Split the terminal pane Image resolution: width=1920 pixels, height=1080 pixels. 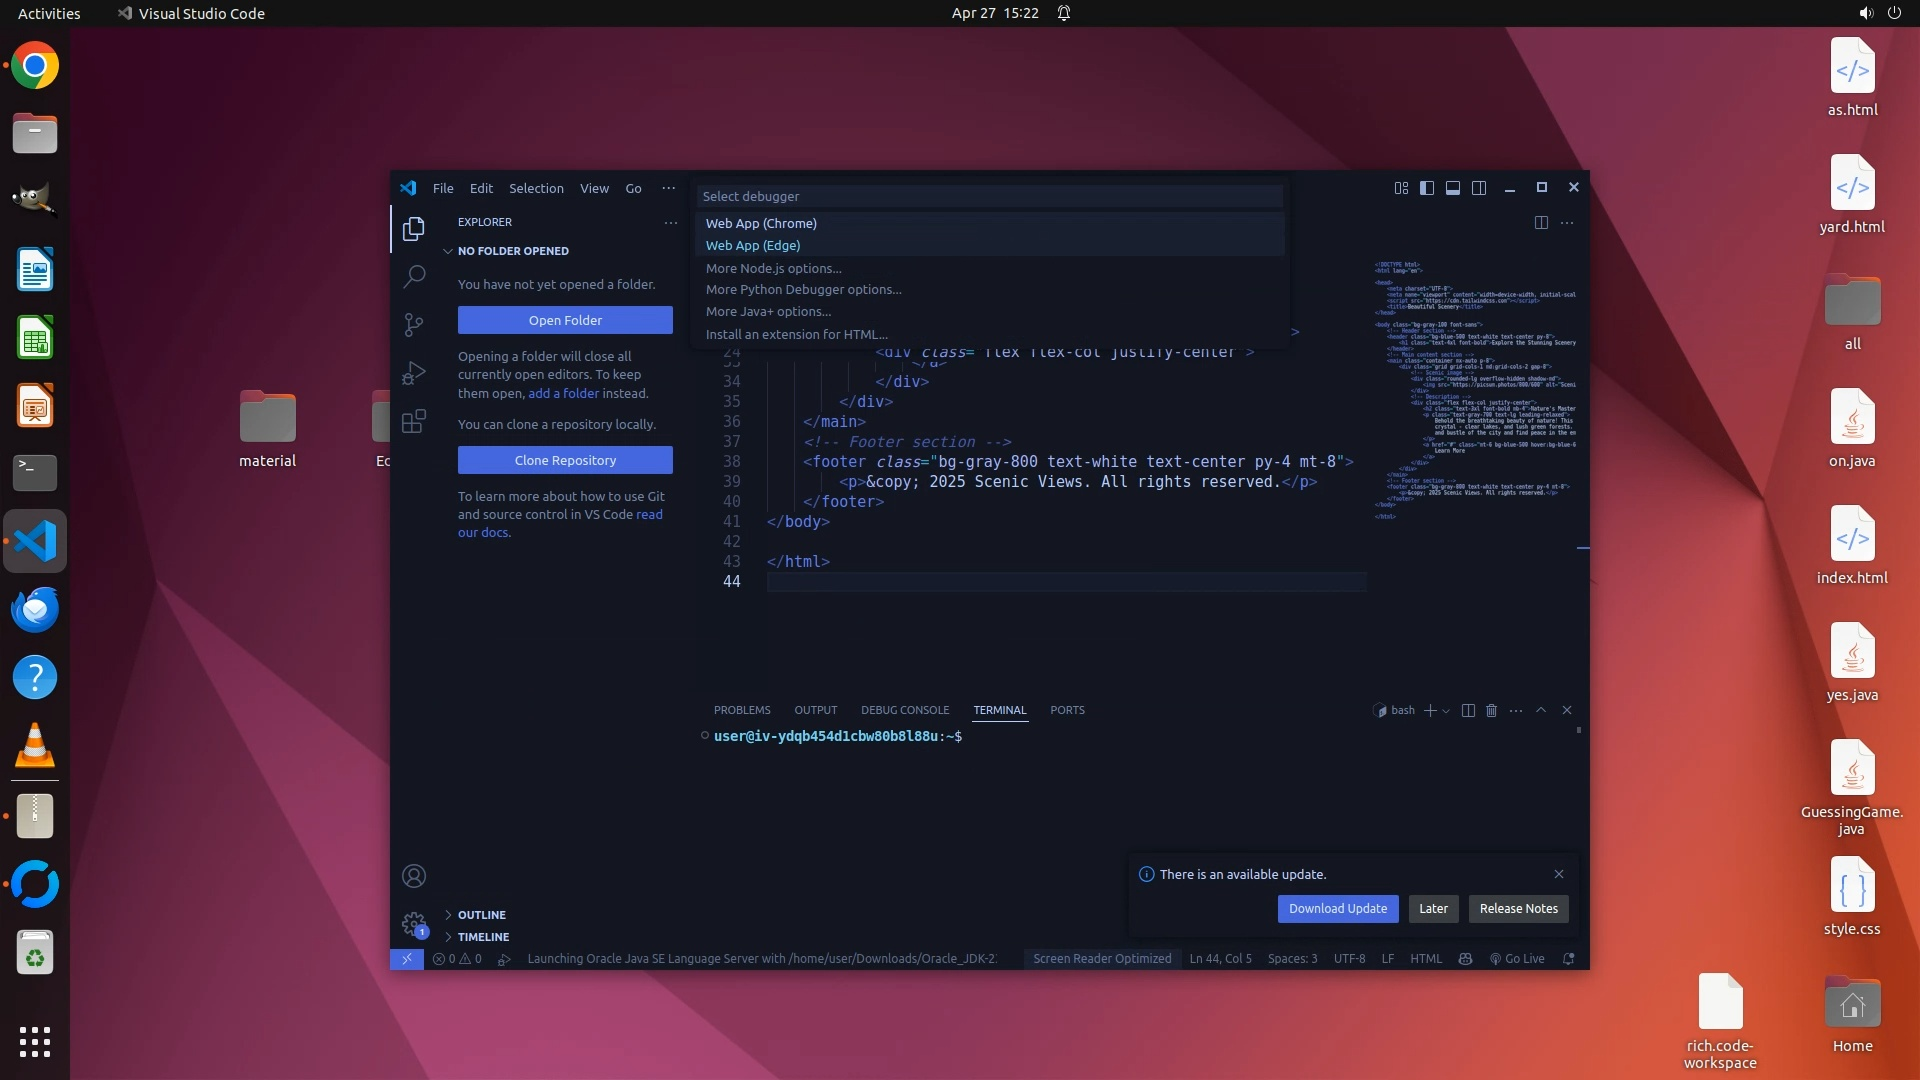[1468, 711]
